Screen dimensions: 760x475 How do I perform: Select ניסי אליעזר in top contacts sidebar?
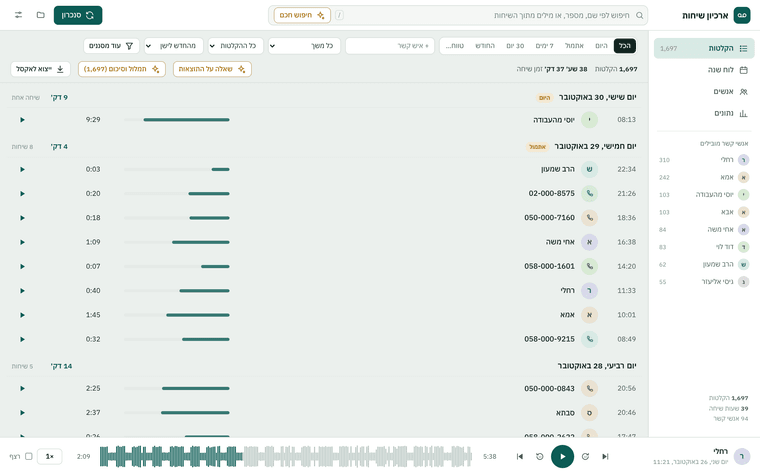pos(704,282)
